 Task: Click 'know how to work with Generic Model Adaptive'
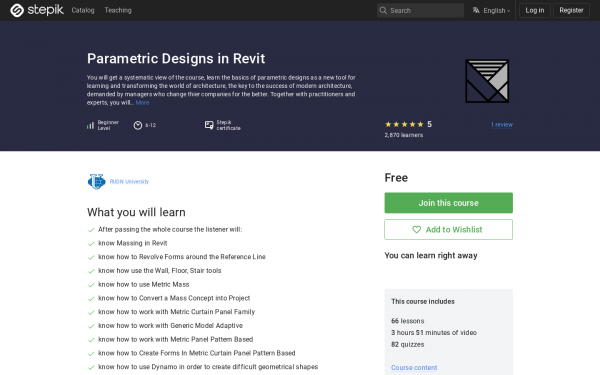[170, 326]
